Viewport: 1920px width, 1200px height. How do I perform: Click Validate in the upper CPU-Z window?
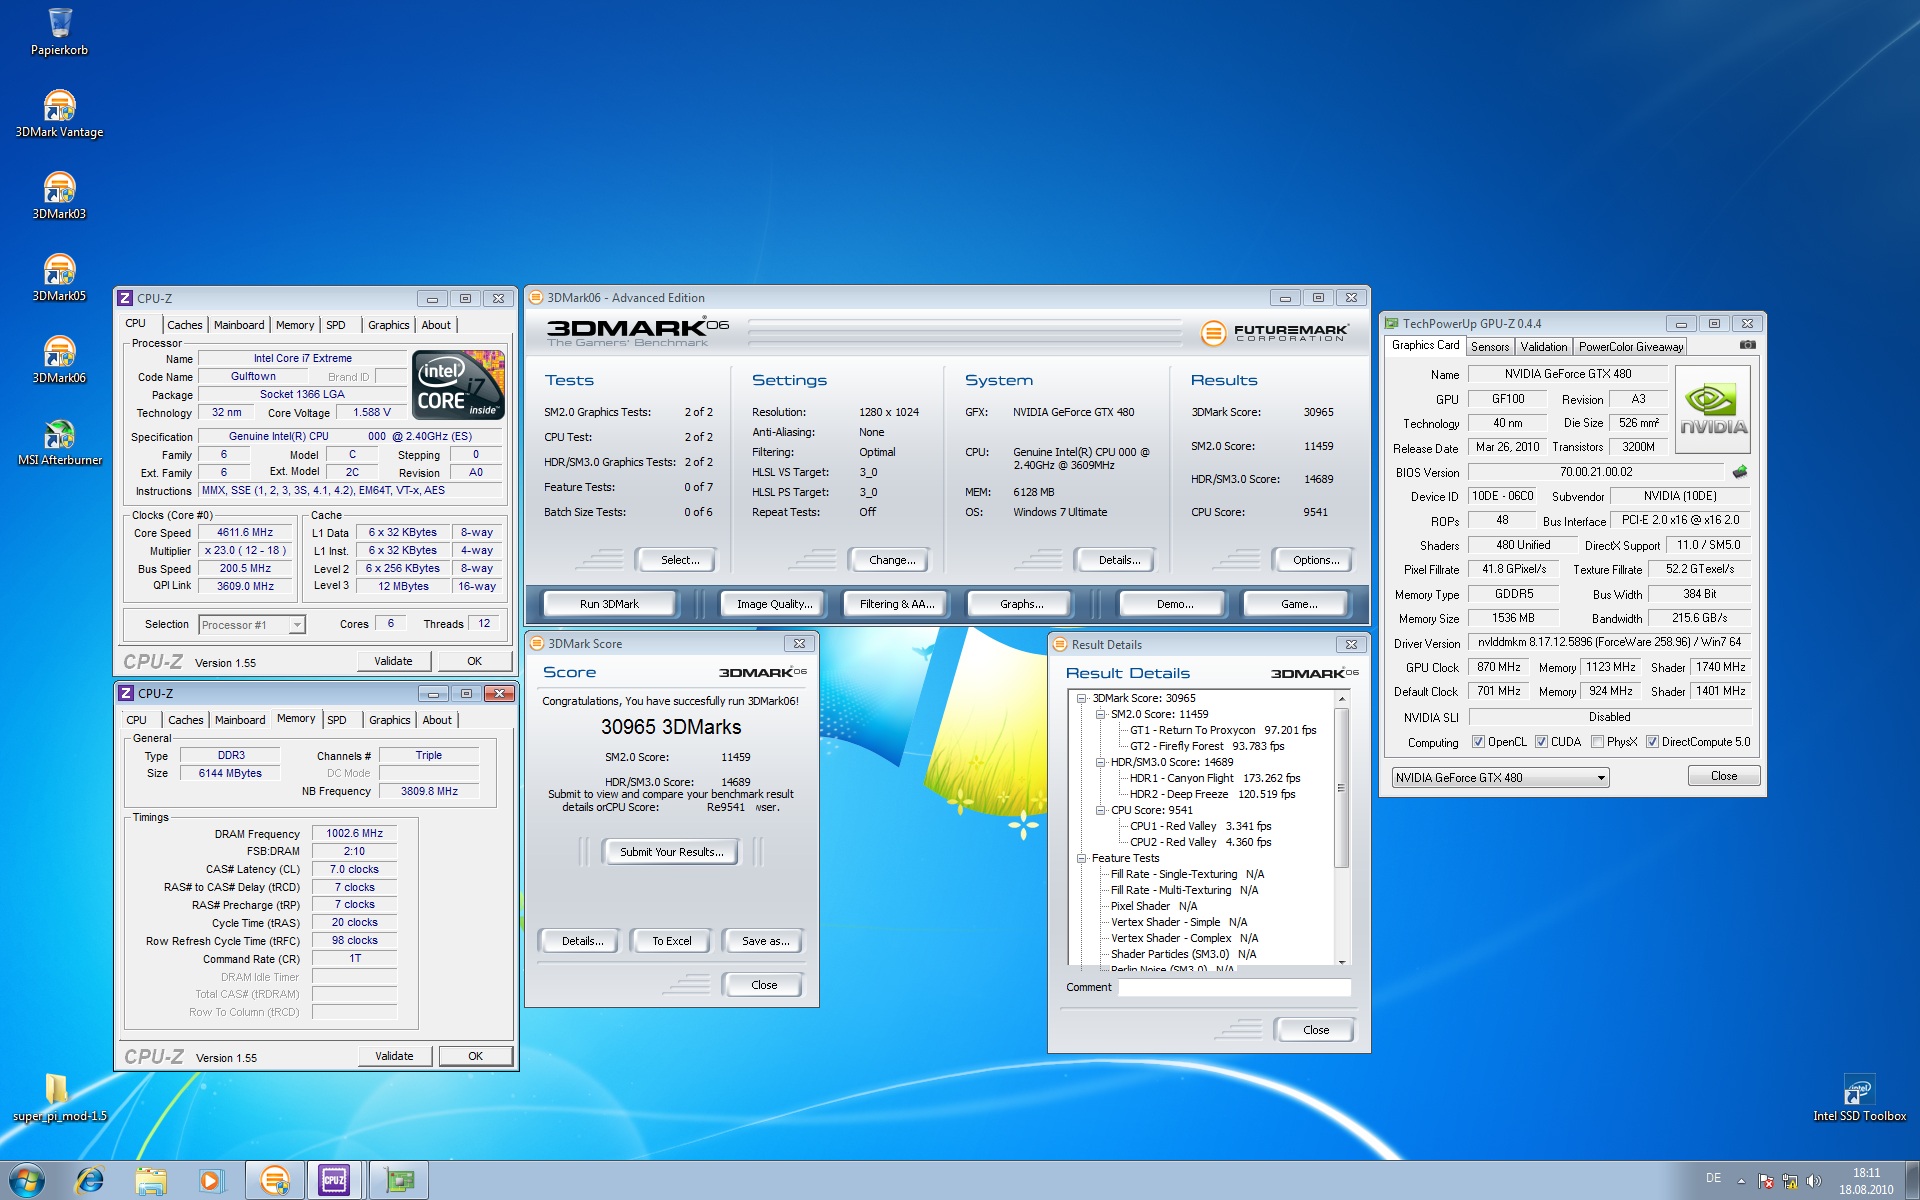(x=393, y=661)
